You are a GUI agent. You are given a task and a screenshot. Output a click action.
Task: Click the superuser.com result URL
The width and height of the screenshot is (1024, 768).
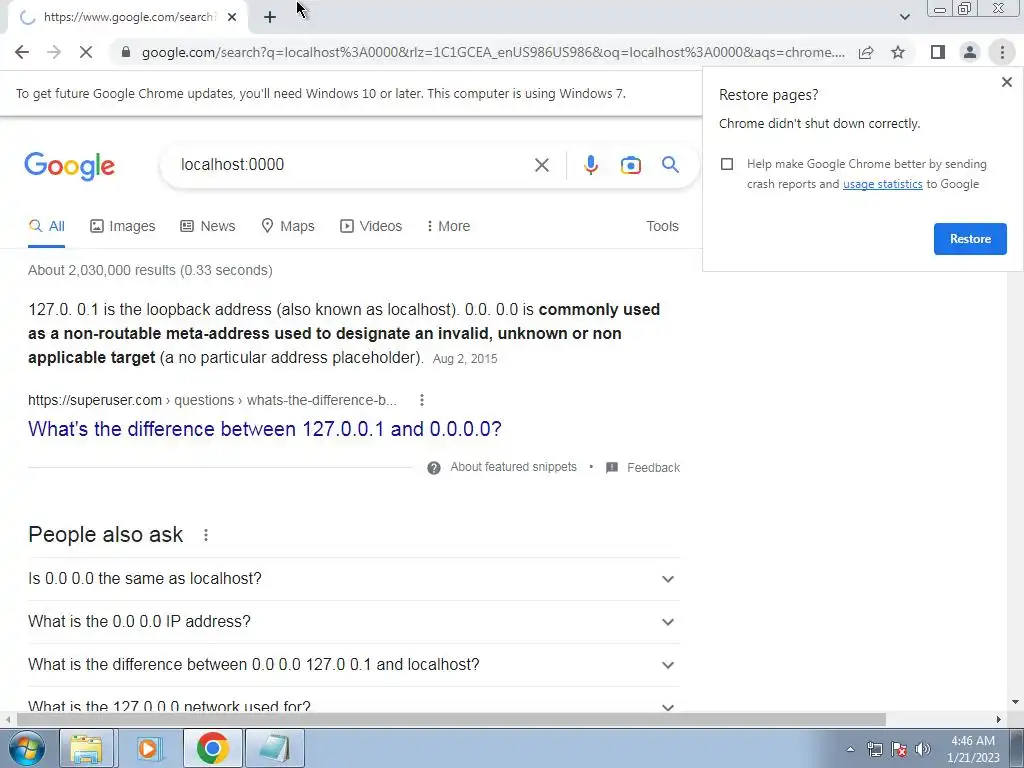click(212, 400)
